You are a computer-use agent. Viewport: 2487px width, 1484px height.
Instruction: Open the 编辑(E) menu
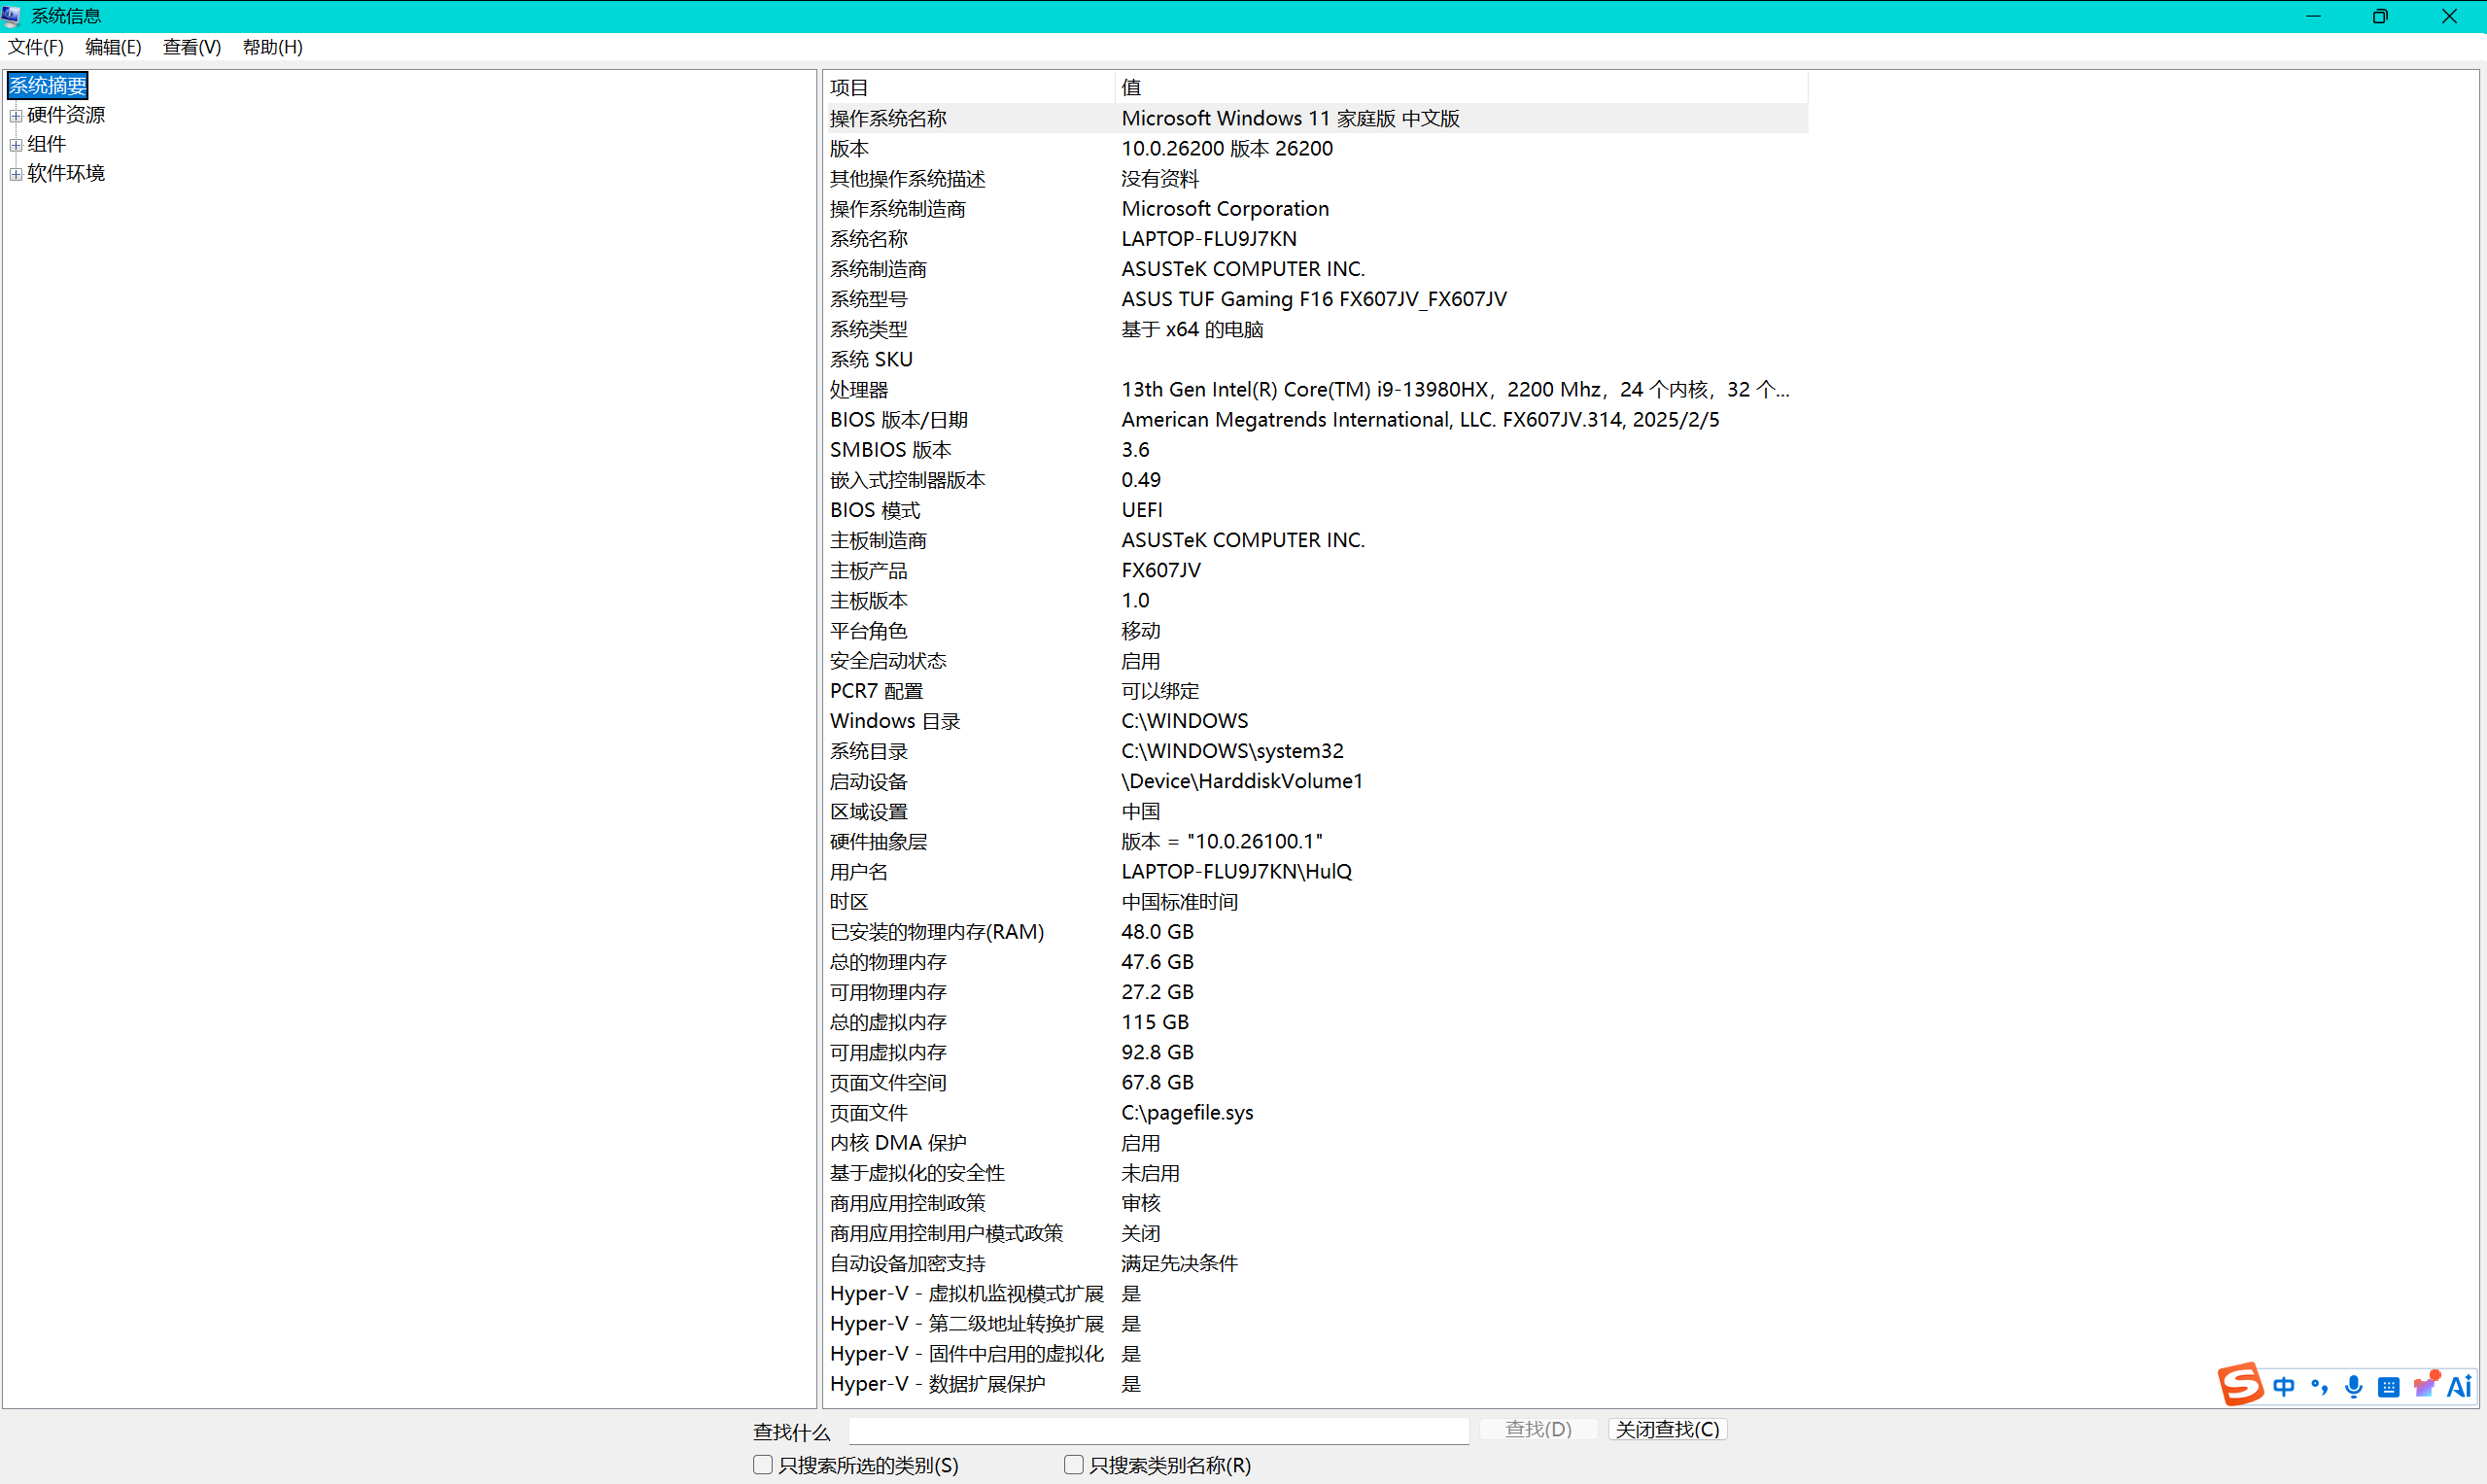tap(113, 47)
